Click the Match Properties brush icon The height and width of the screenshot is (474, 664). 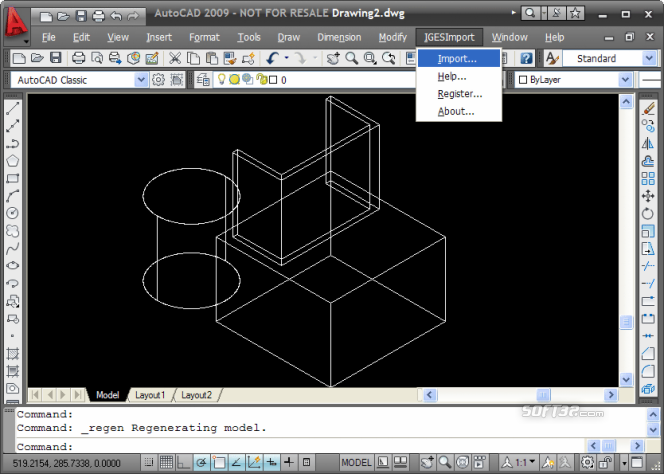249,58
